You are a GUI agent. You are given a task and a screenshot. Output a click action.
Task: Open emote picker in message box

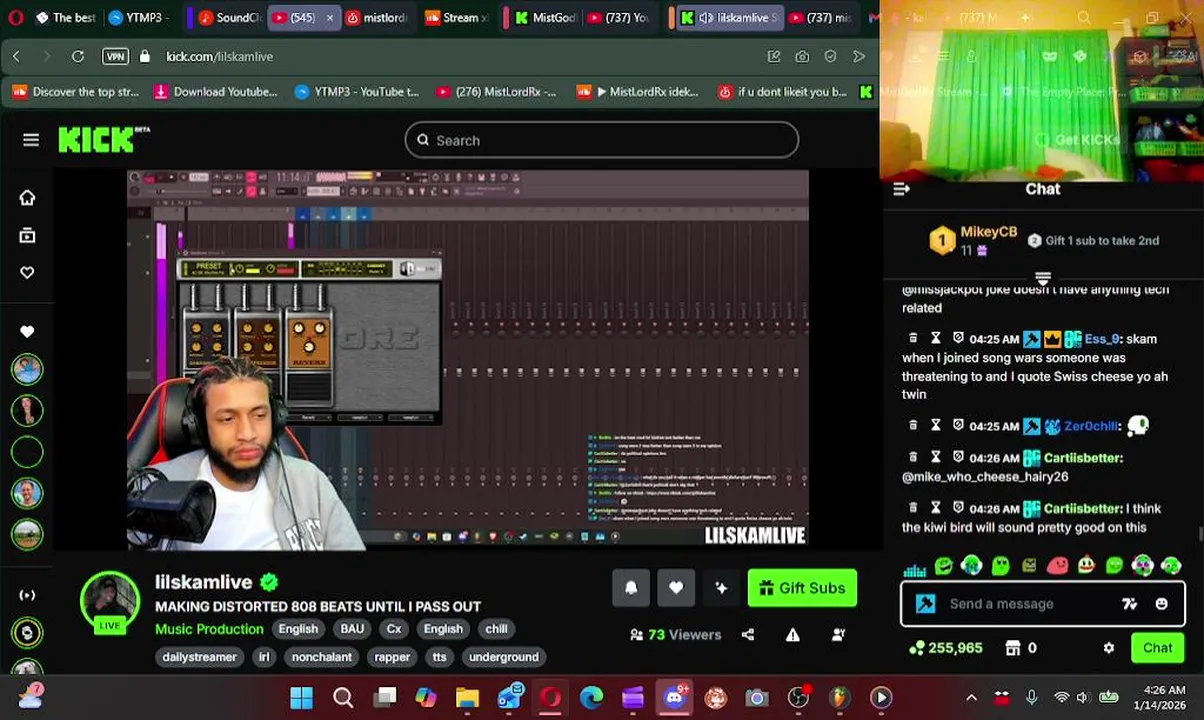click(x=1161, y=604)
